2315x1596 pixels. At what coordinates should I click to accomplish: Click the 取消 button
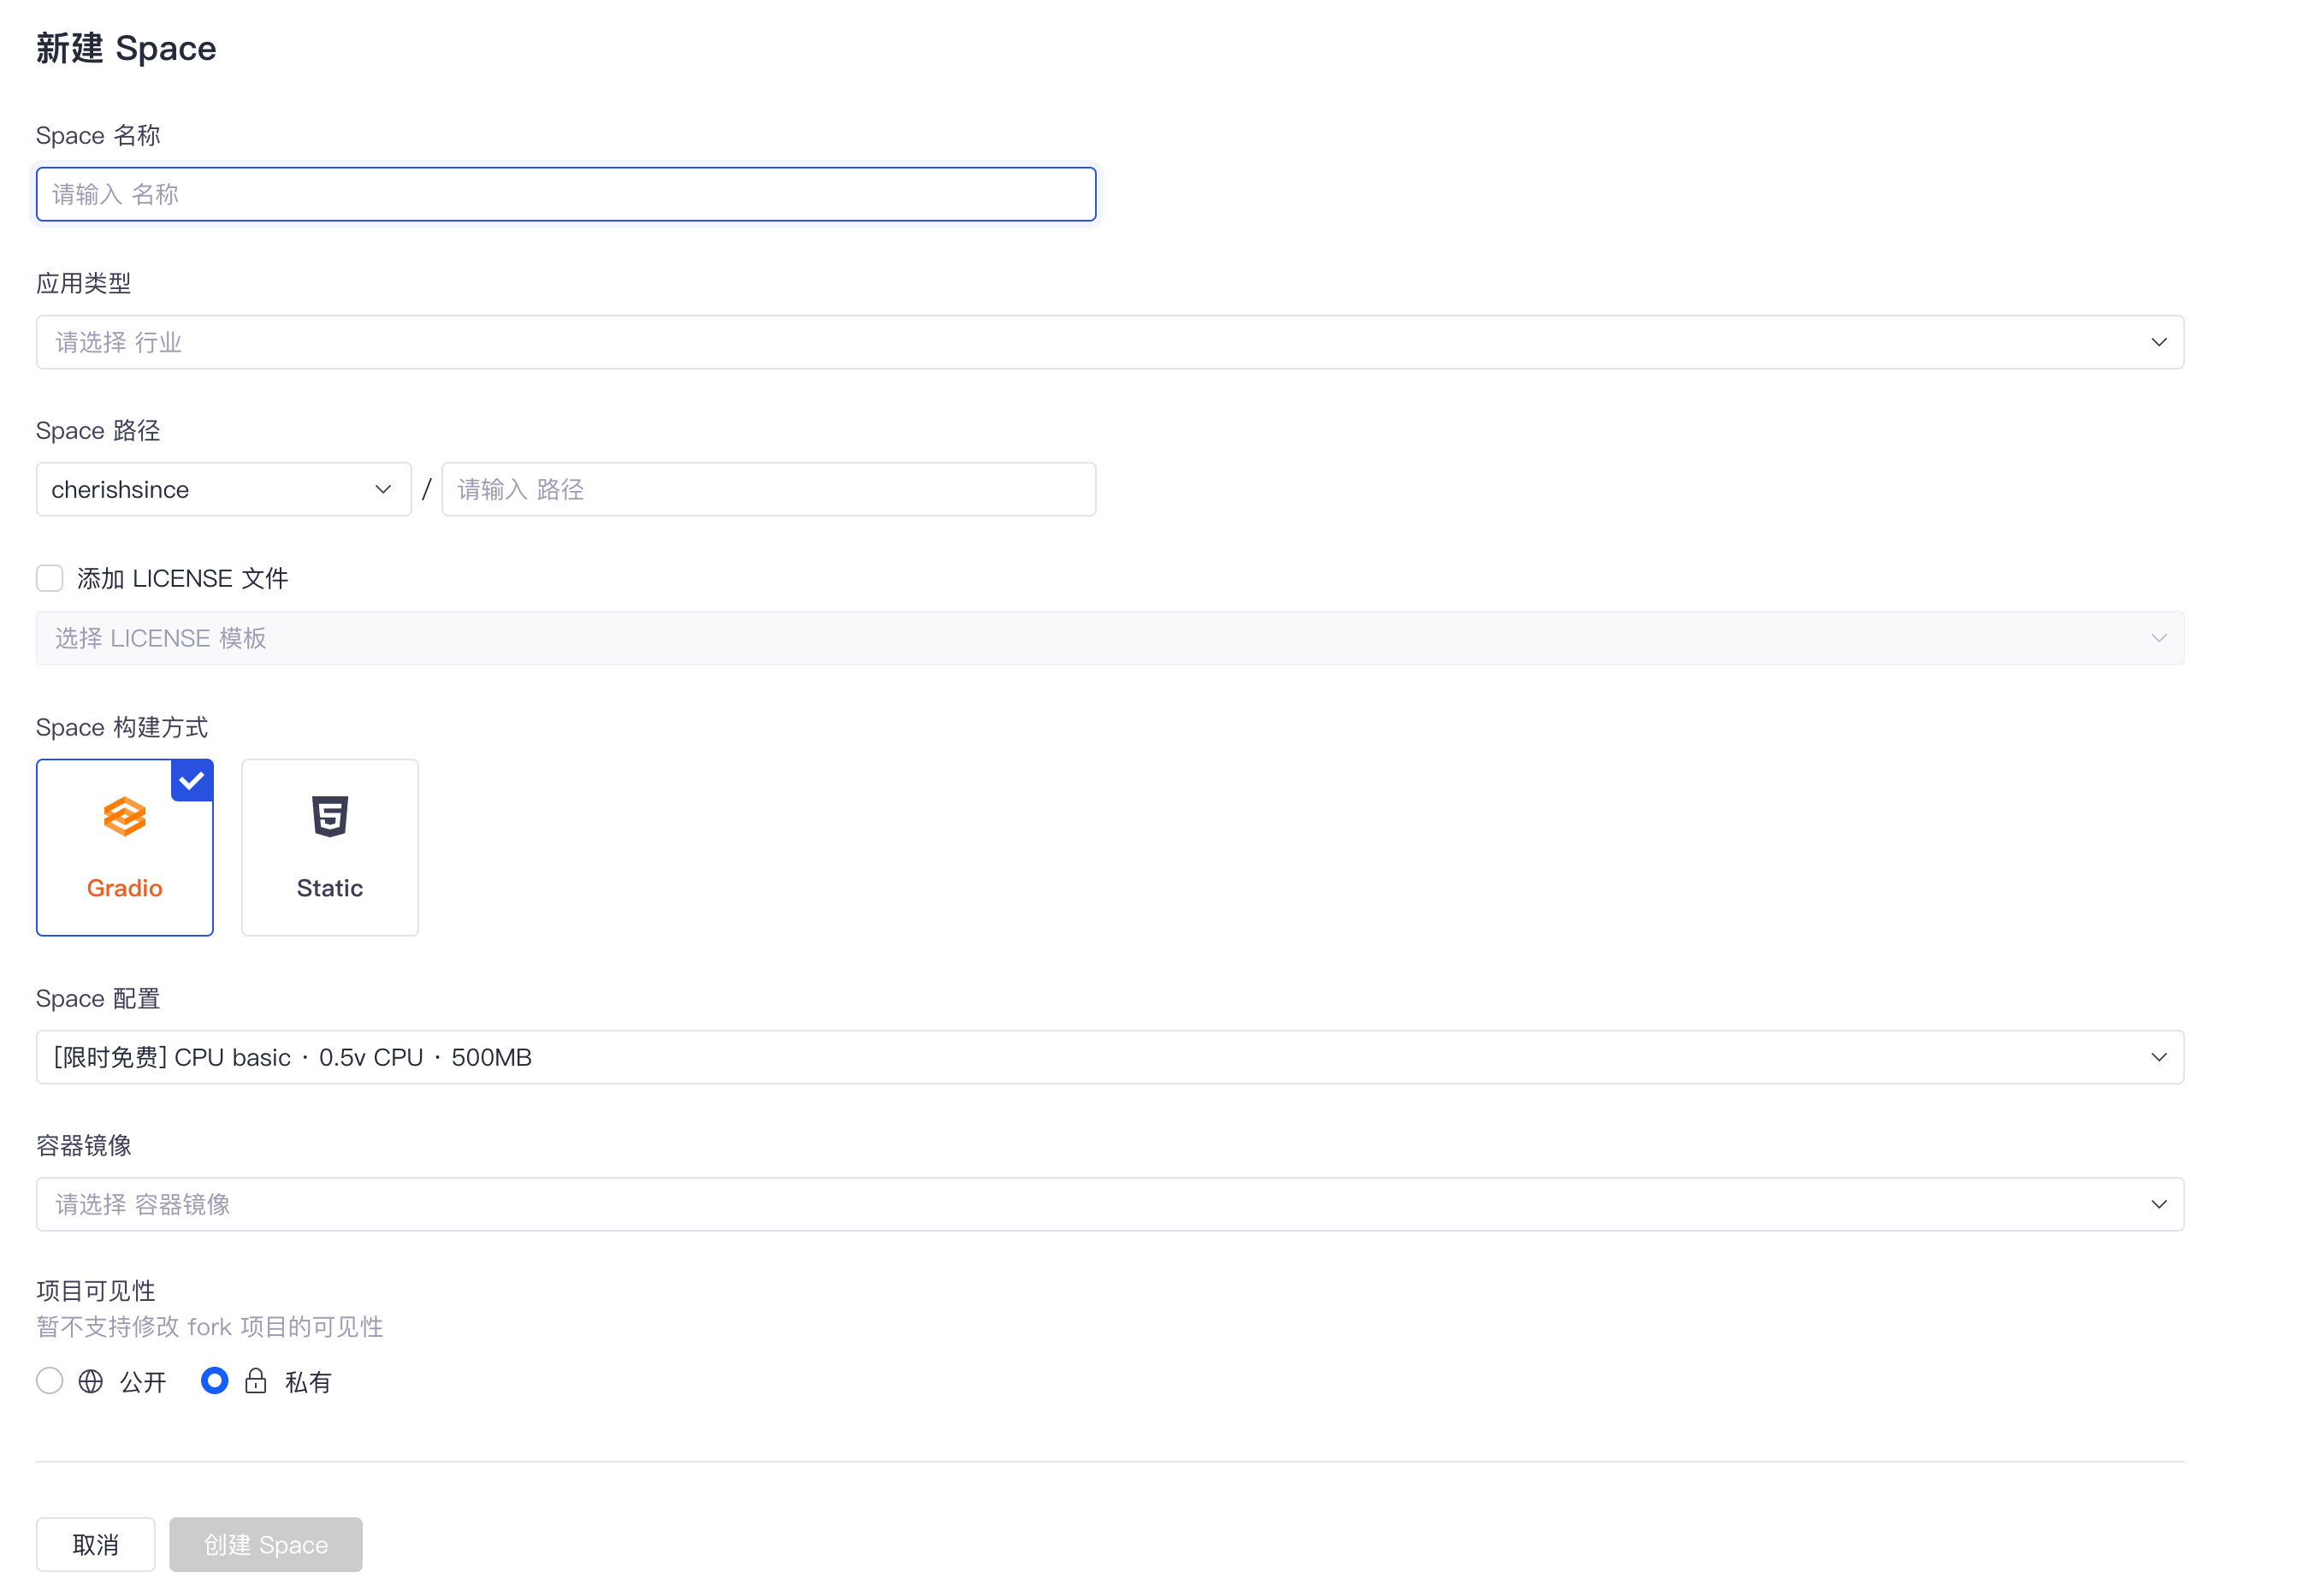(x=96, y=1544)
